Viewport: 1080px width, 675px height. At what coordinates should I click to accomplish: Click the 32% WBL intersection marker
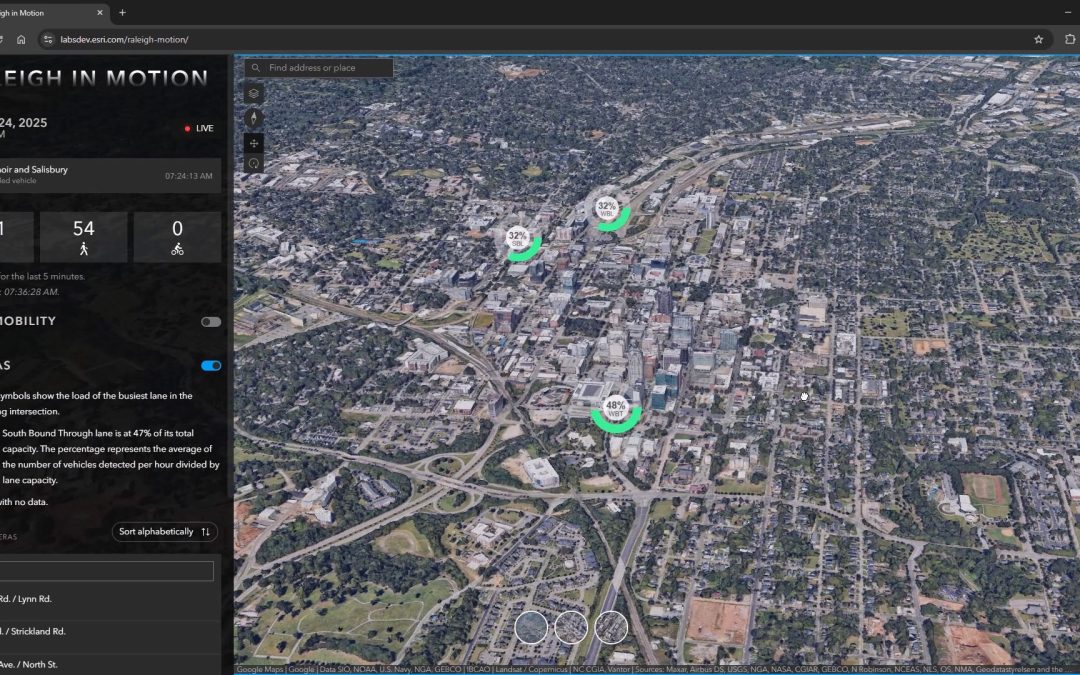pos(607,209)
